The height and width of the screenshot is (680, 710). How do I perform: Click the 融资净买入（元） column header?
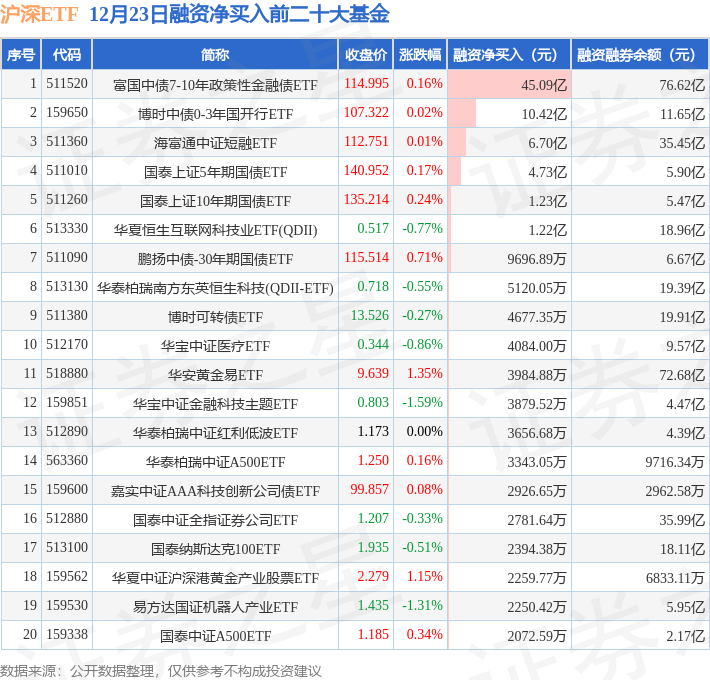(x=509, y=55)
